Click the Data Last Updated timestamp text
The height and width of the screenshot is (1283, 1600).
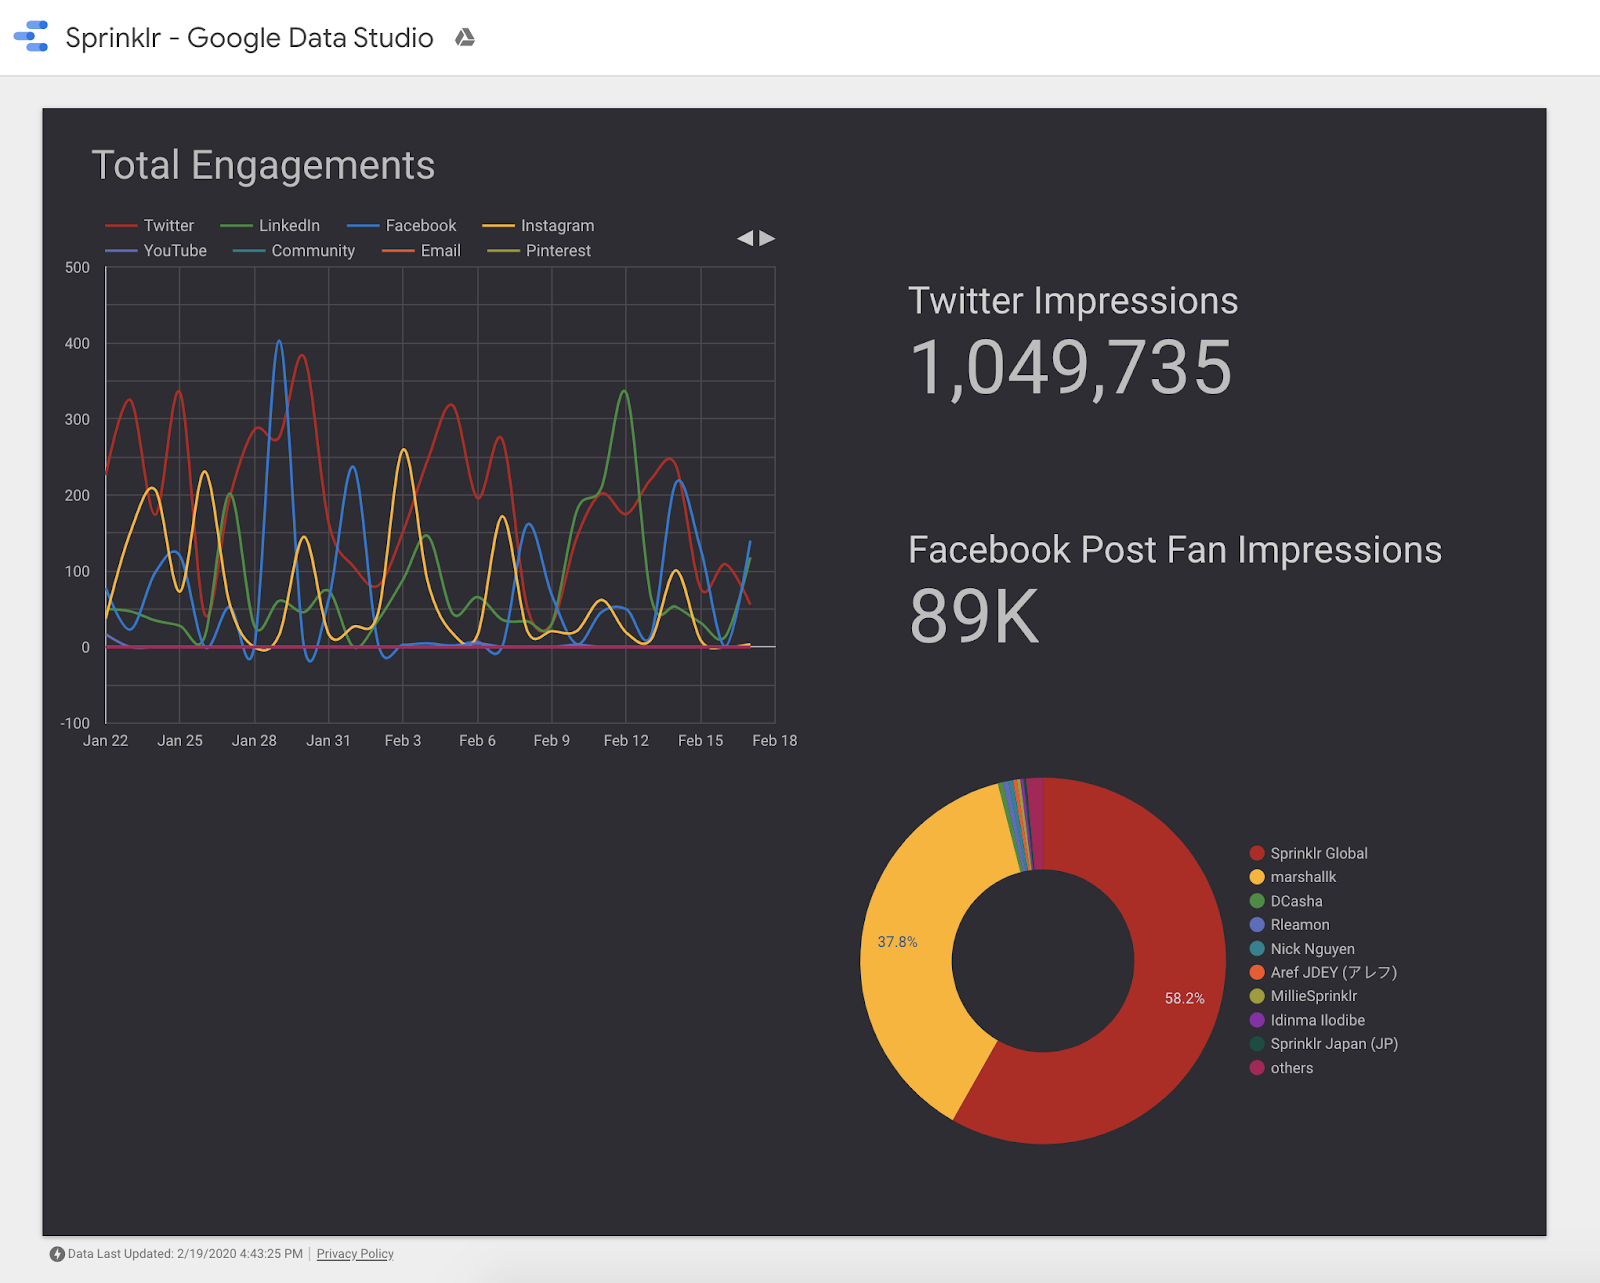(185, 1254)
